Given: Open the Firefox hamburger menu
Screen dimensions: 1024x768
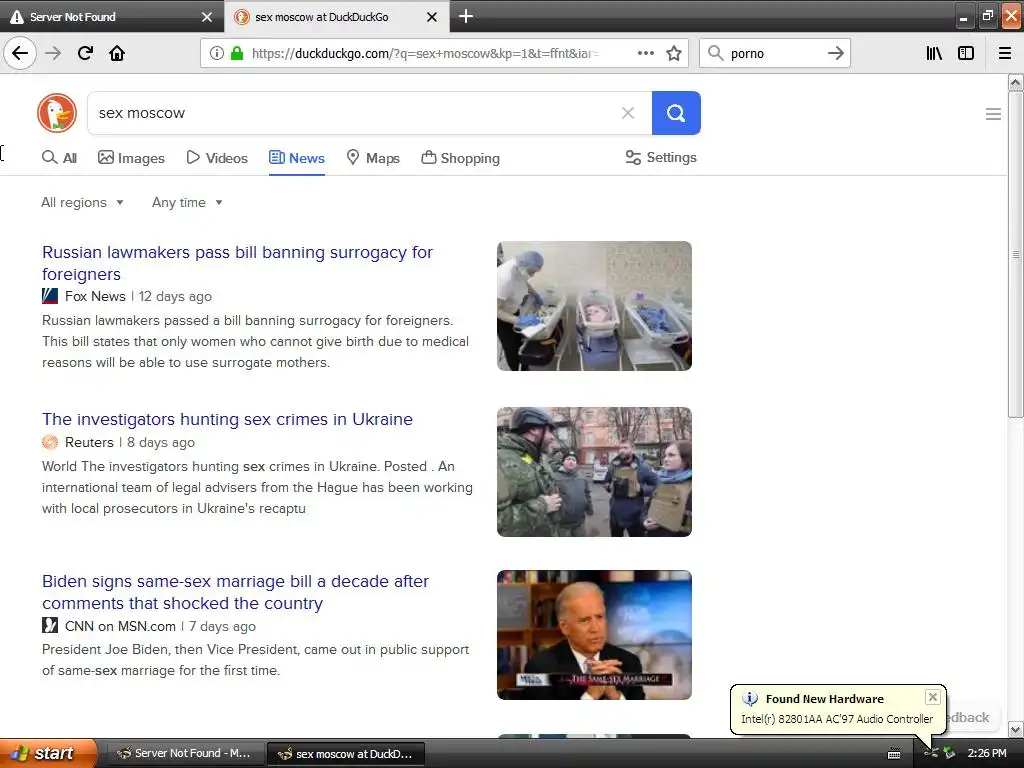Looking at the screenshot, I should [x=1005, y=53].
